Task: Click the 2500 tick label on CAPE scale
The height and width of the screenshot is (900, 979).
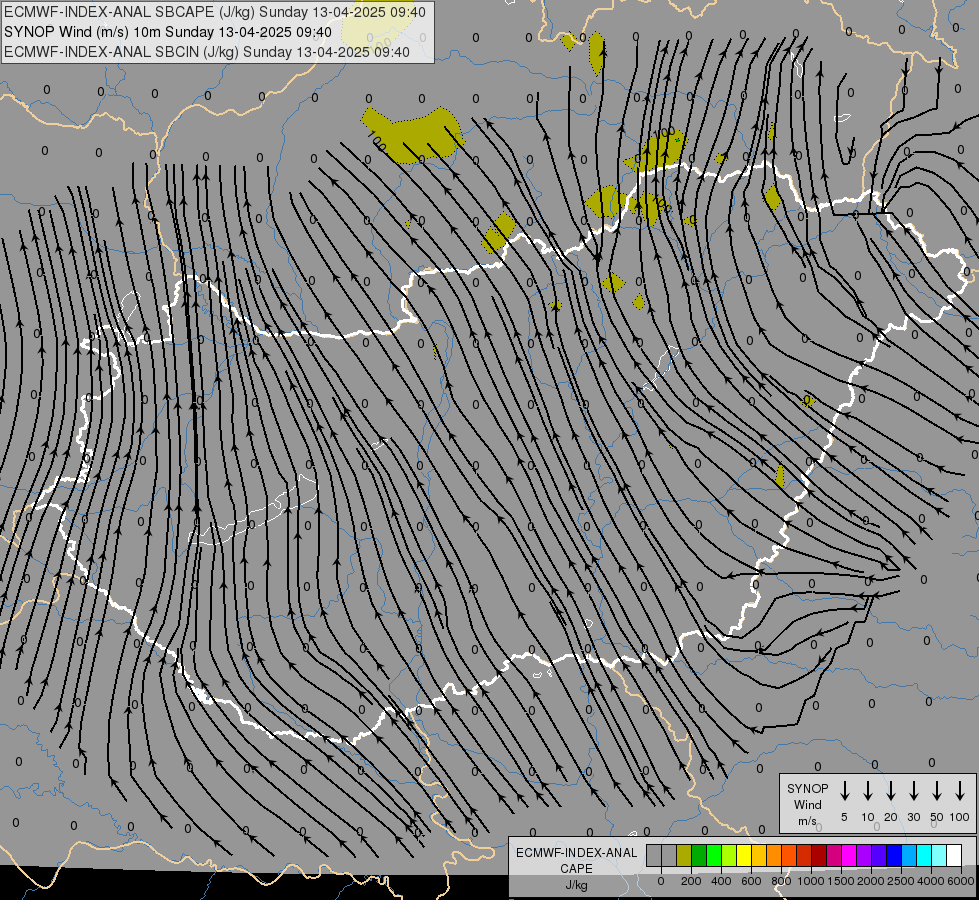Action: coord(901,881)
